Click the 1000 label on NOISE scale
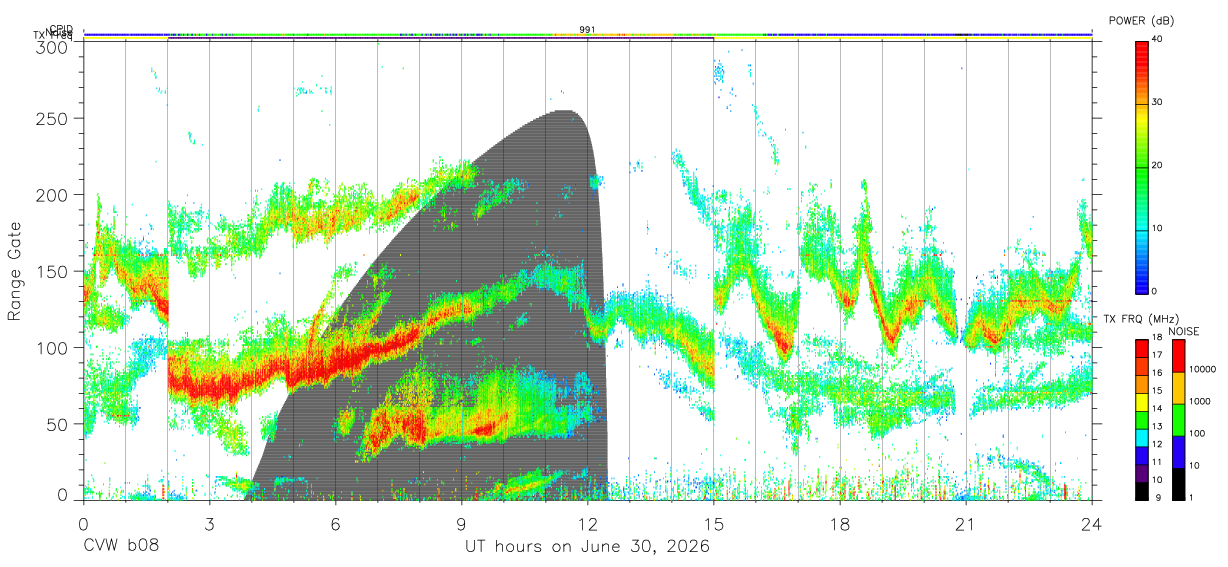This screenshot has height=567, width=1228. [x=1199, y=401]
